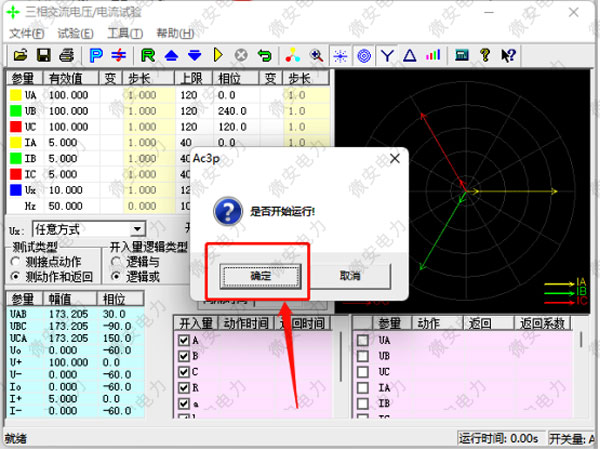Click 取消 in the Ac3p dialog
Viewport: 600px width, 450px height.
[349, 274]
